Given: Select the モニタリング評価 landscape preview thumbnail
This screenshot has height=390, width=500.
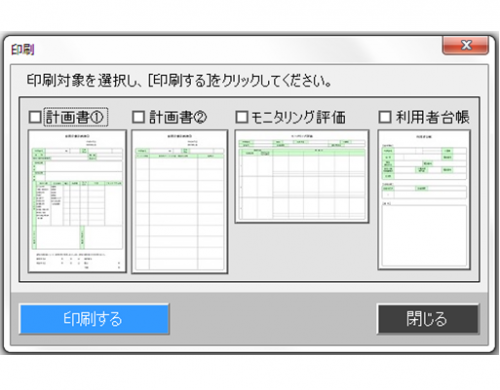Looking at the screenshot, I should tap(302, 176).
